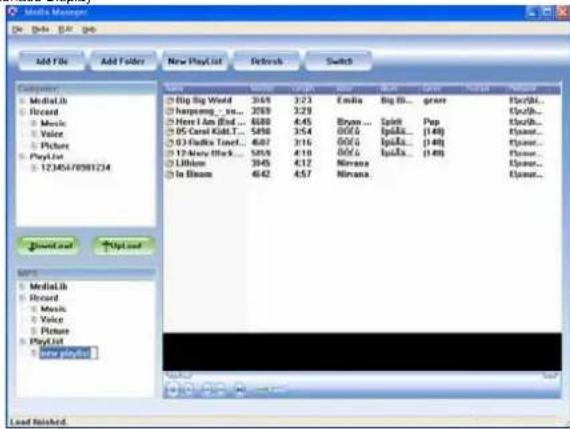
Task: Click the file icon beside Here I Am
Action: pyautogui.click(x=170, y=122)
